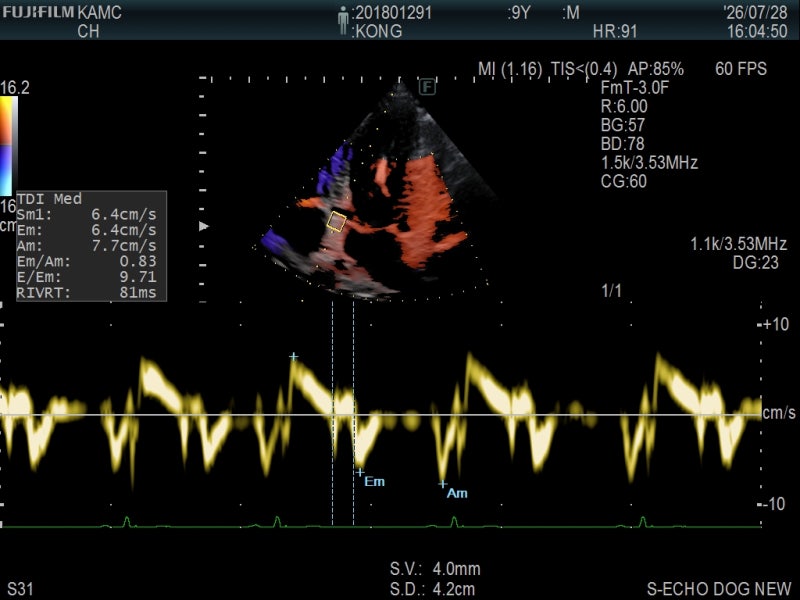This screenshot has height=600, width=800.
Task: Select the Am 7.7cm/s measurement row
Action: point(87,246)
